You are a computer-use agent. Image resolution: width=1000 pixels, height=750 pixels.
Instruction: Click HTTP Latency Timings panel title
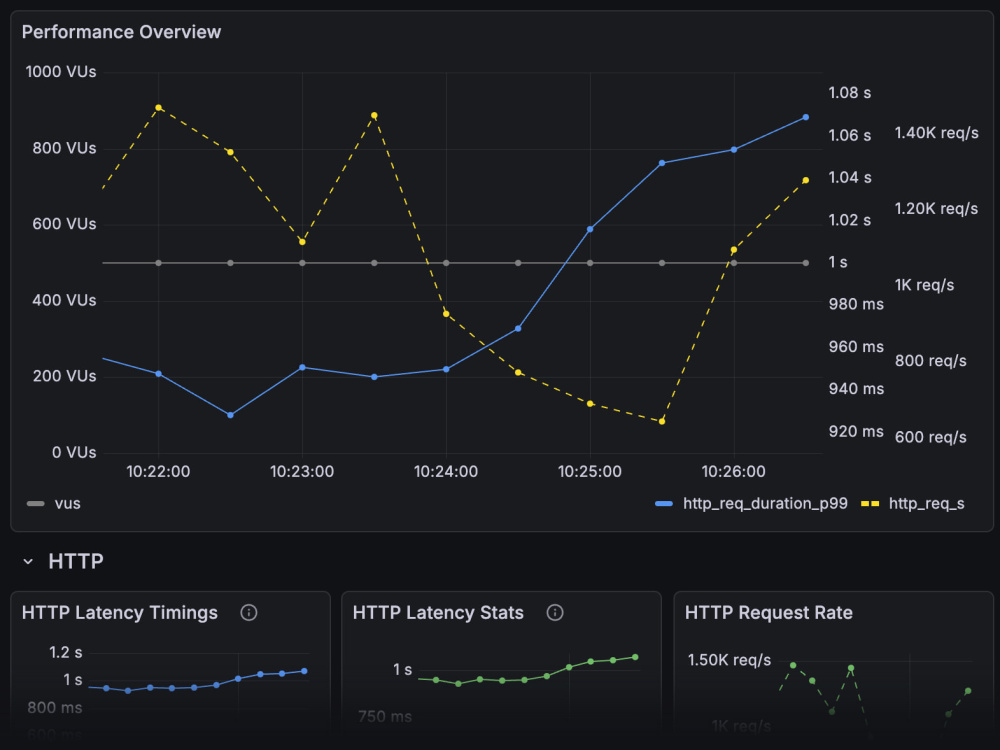[120, 613]
